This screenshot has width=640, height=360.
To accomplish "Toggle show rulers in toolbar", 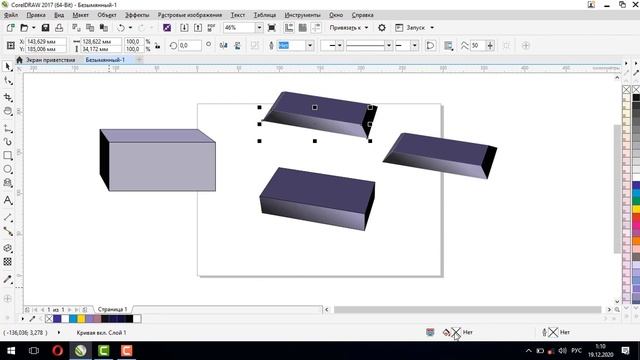I will pos(289,28).
